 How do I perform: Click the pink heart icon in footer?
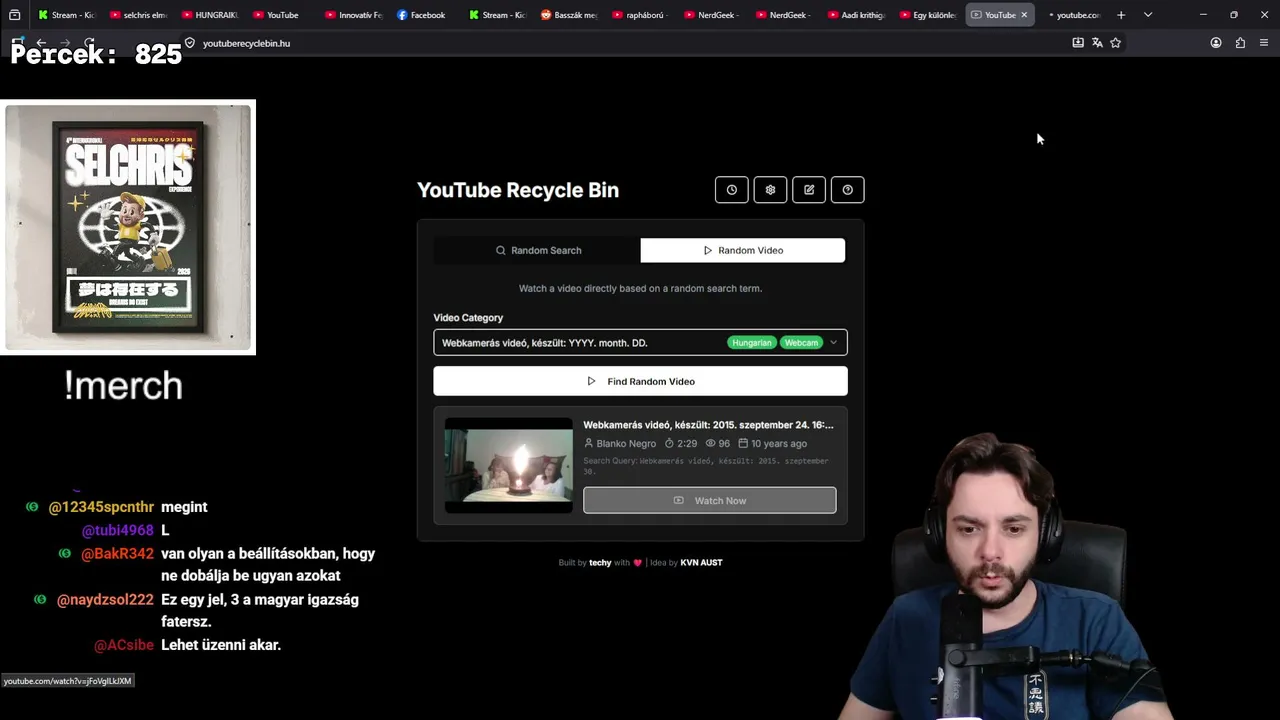click(638, 563)
